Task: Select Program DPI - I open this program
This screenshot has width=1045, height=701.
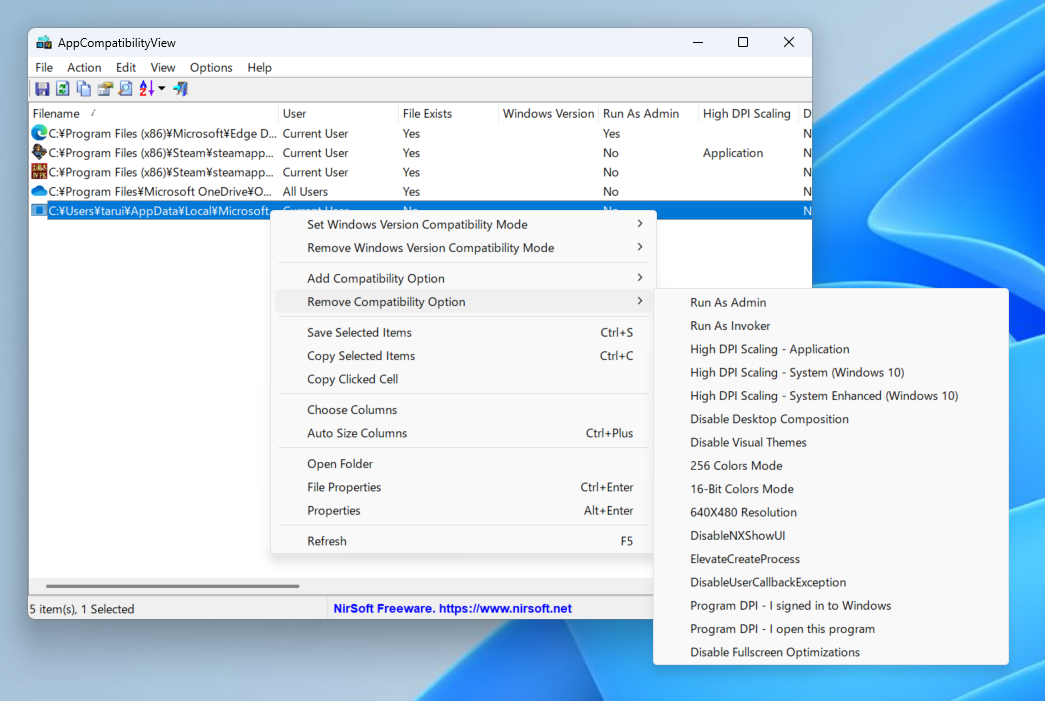Action: pyautogui.click(x=830, y=629)
